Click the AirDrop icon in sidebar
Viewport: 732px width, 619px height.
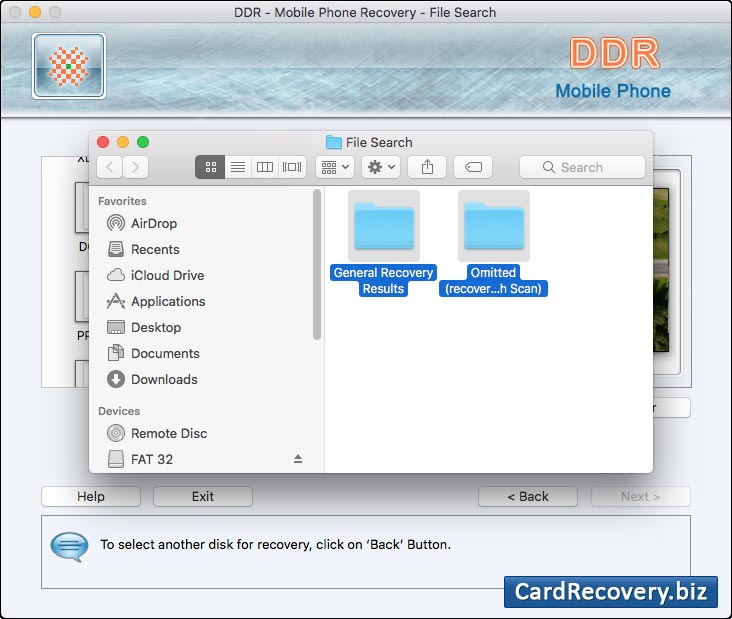tap(116, 223)
